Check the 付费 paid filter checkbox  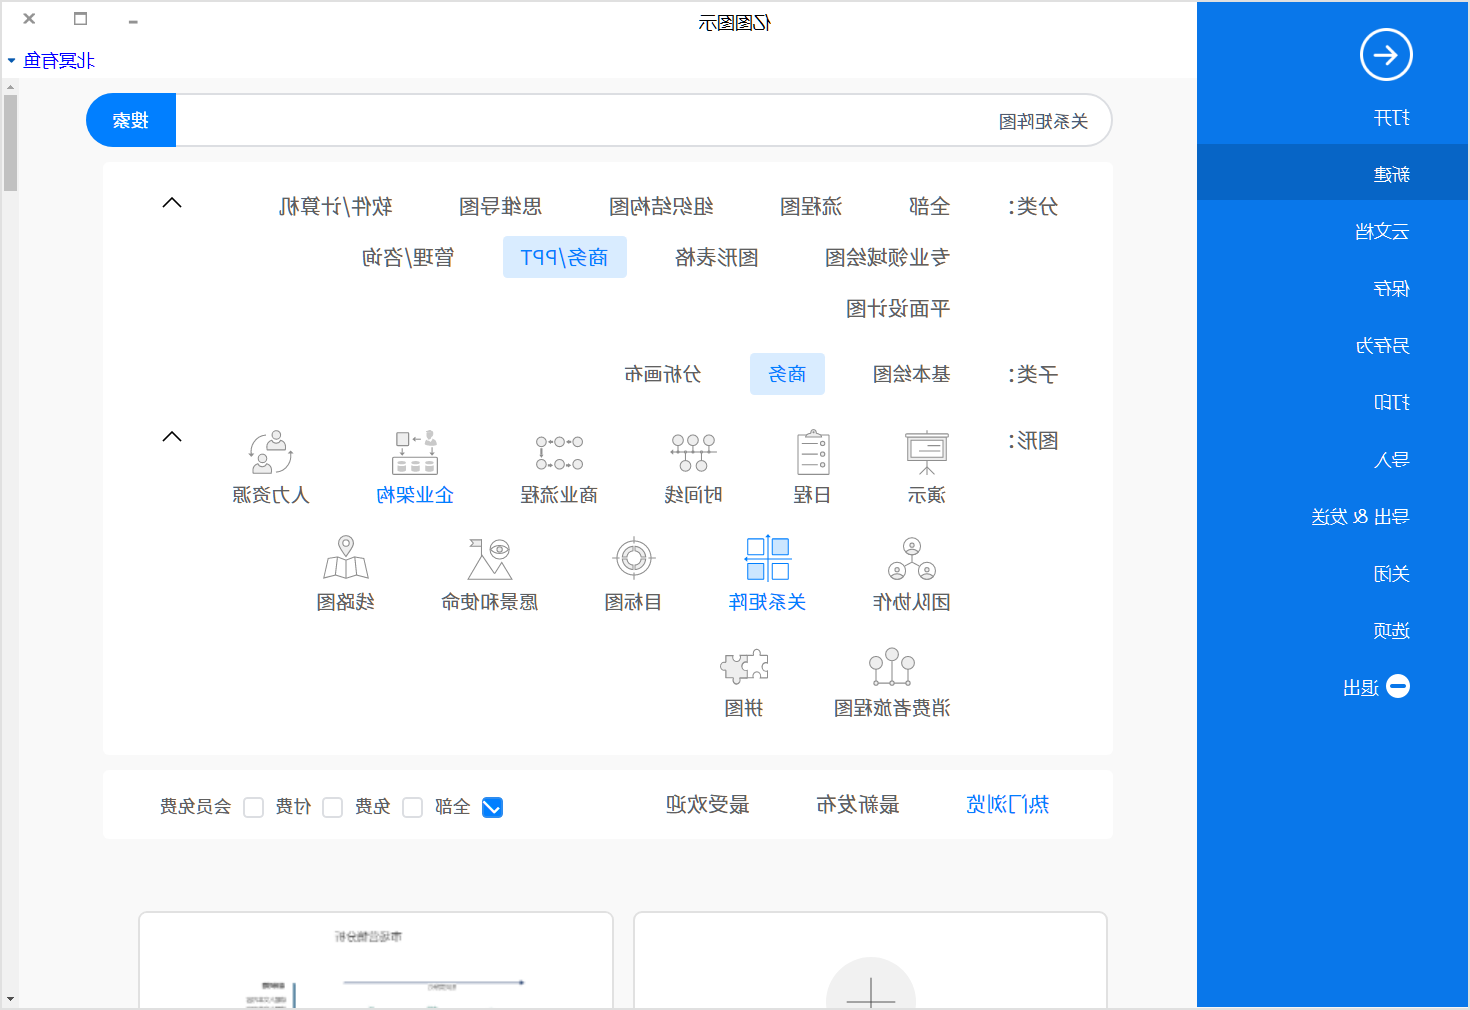point(333,807)
